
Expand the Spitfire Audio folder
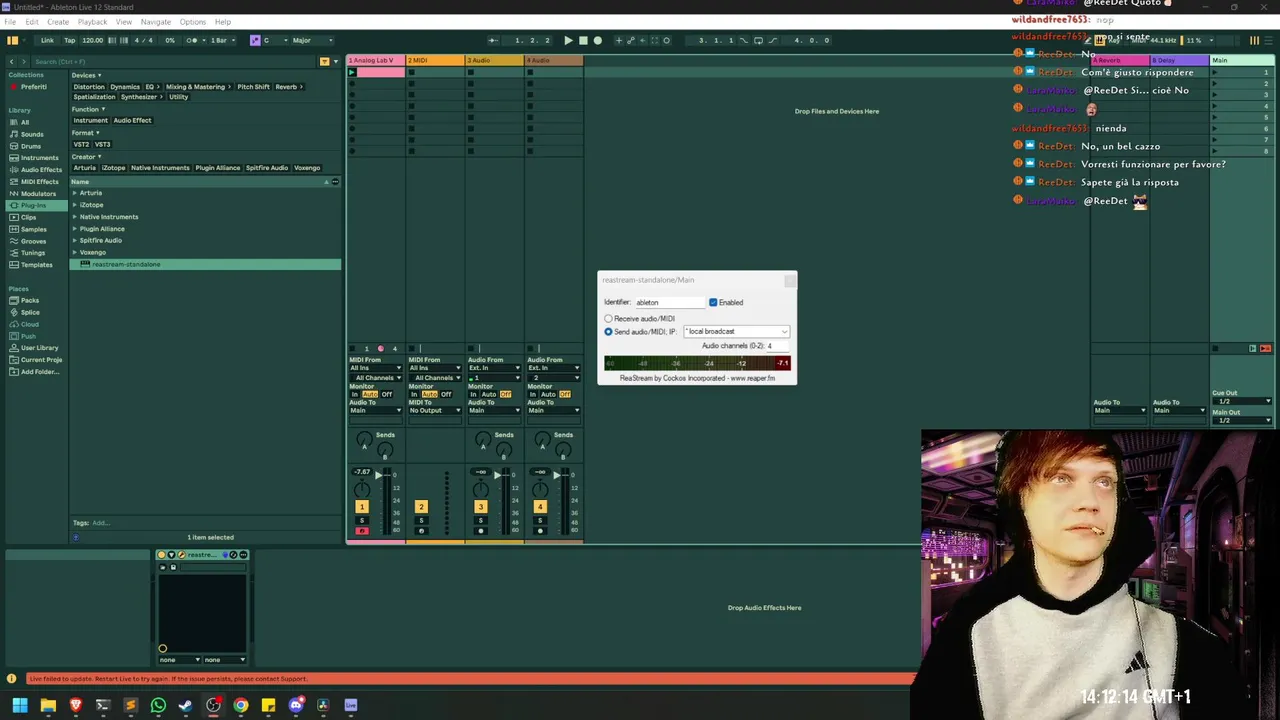point(74,241)
